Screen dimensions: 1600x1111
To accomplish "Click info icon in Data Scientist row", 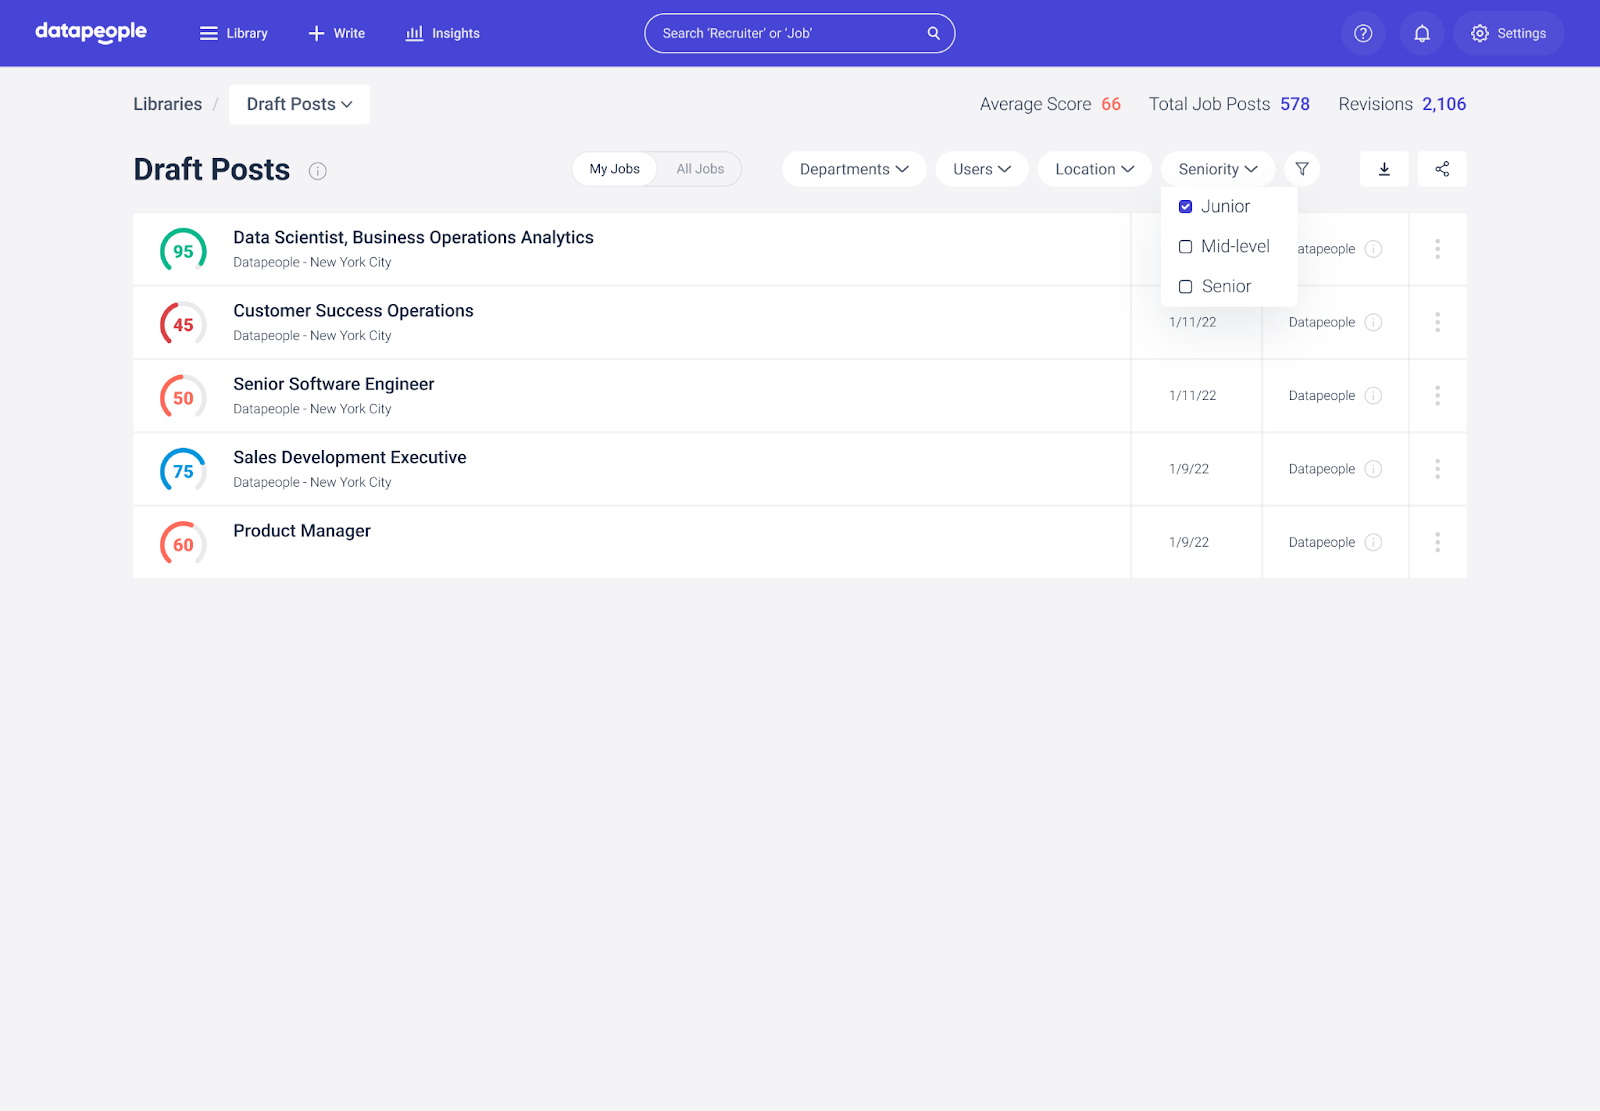I will tap(1374, 249).
